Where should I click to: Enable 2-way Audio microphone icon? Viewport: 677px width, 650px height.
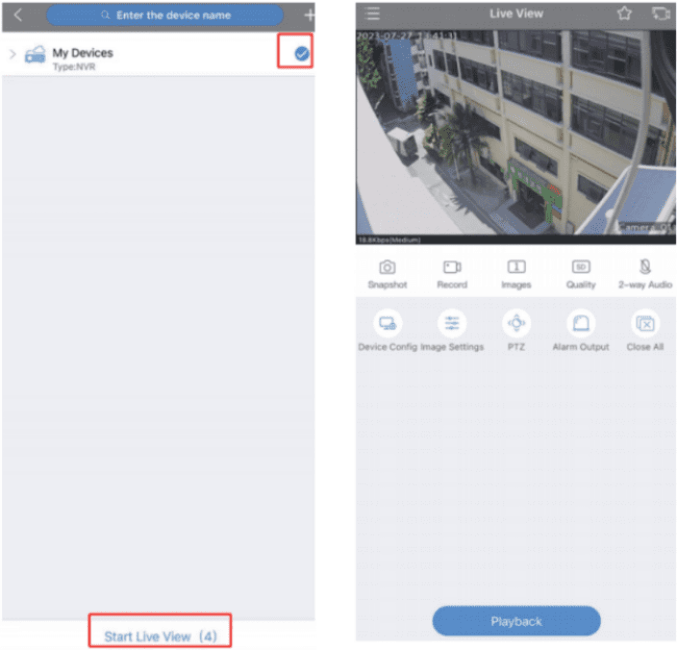click(x=645, y=267)
